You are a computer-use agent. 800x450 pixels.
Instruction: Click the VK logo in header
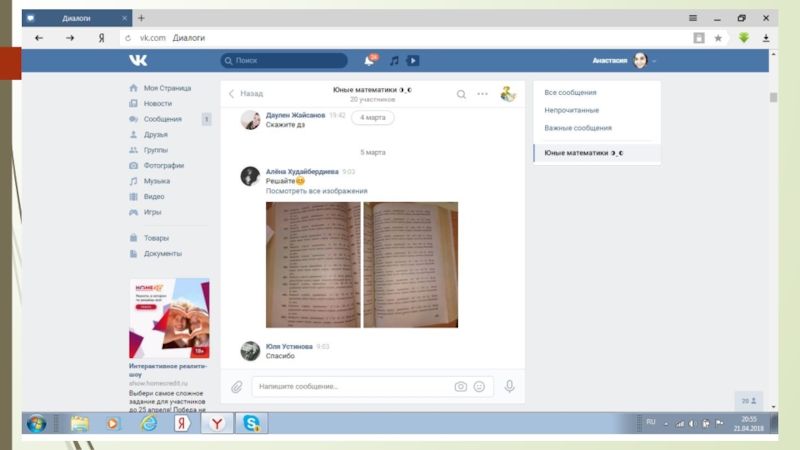point(138,61)
